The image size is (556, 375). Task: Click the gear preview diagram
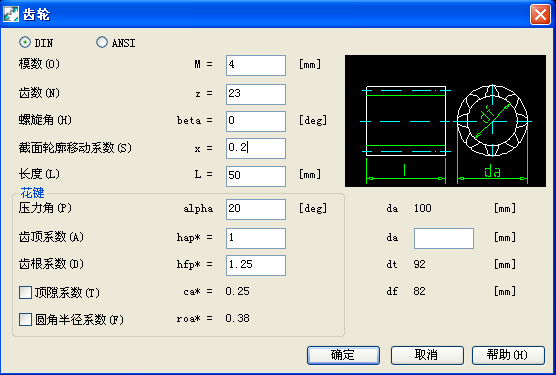445,121
